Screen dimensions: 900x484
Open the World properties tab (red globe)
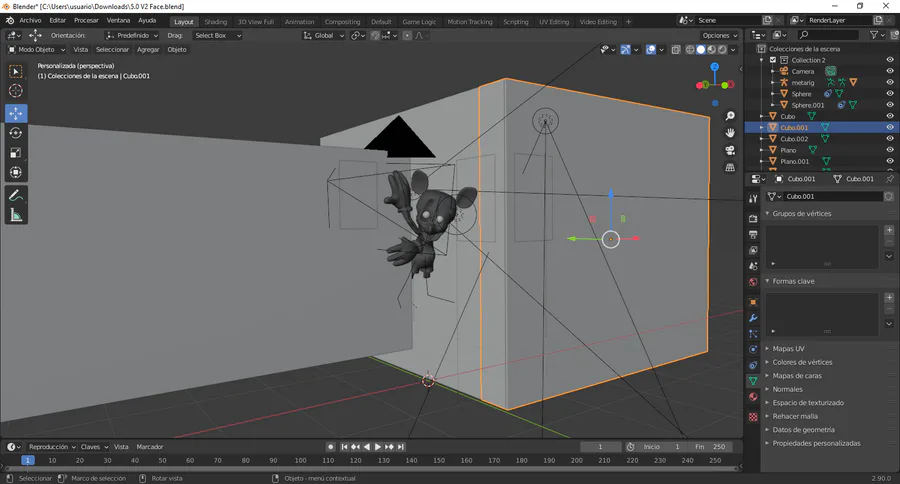pyautogui.click(x=753, y=282)
